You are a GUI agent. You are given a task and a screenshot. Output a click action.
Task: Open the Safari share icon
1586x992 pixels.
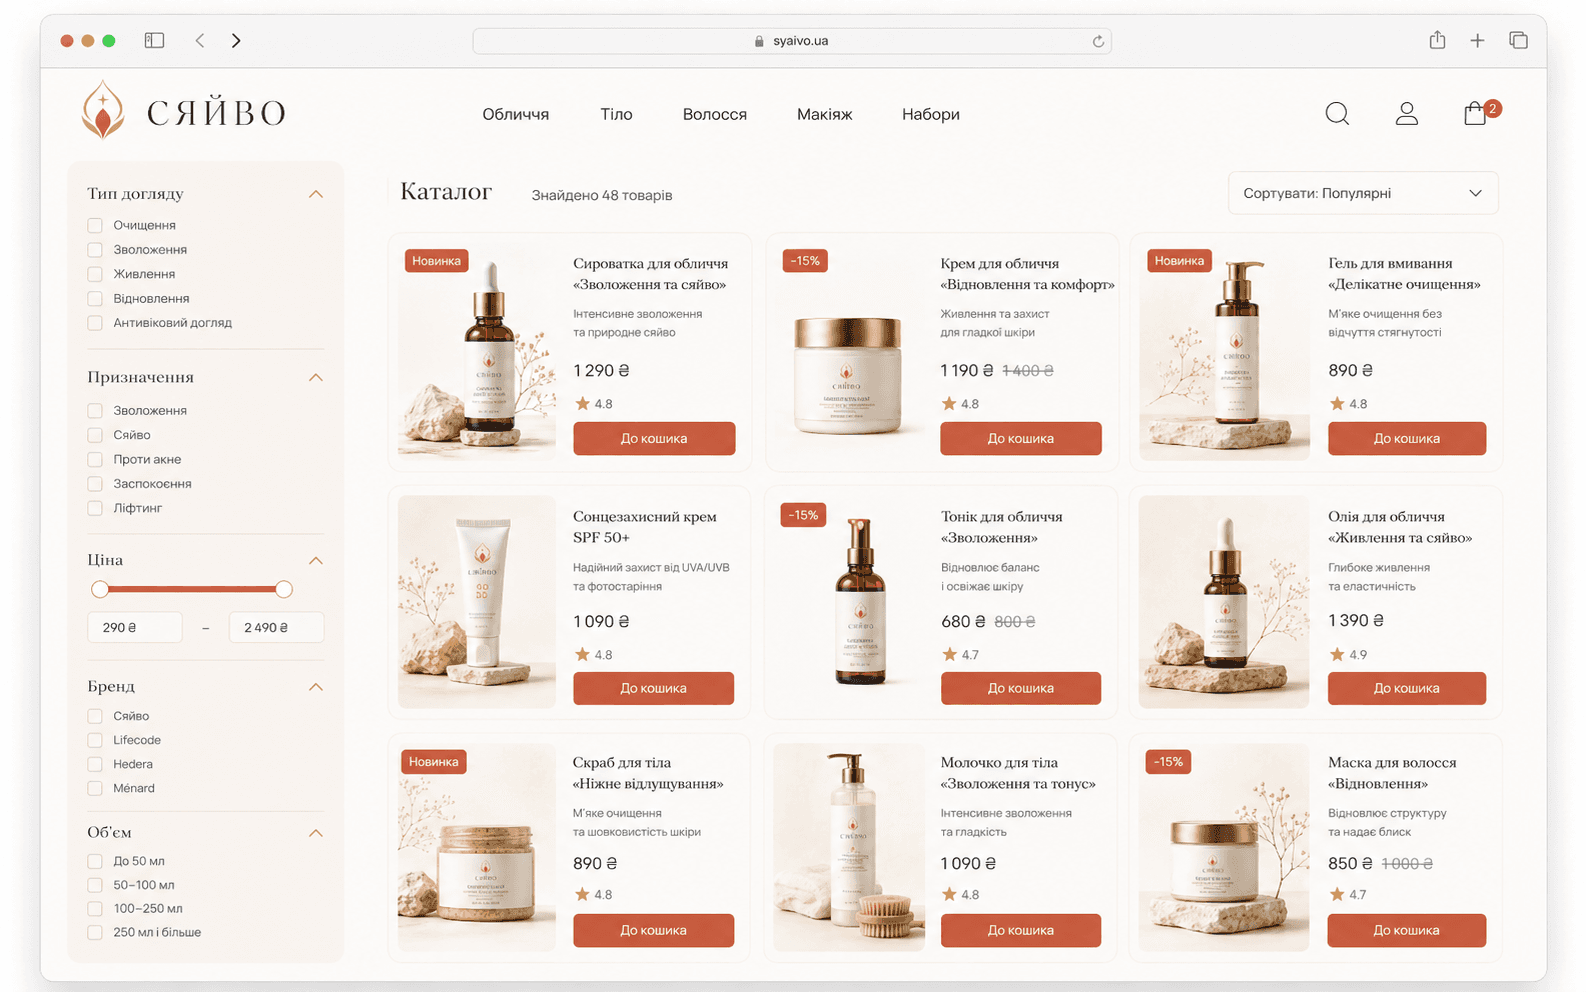click(x=1437, y=40)
